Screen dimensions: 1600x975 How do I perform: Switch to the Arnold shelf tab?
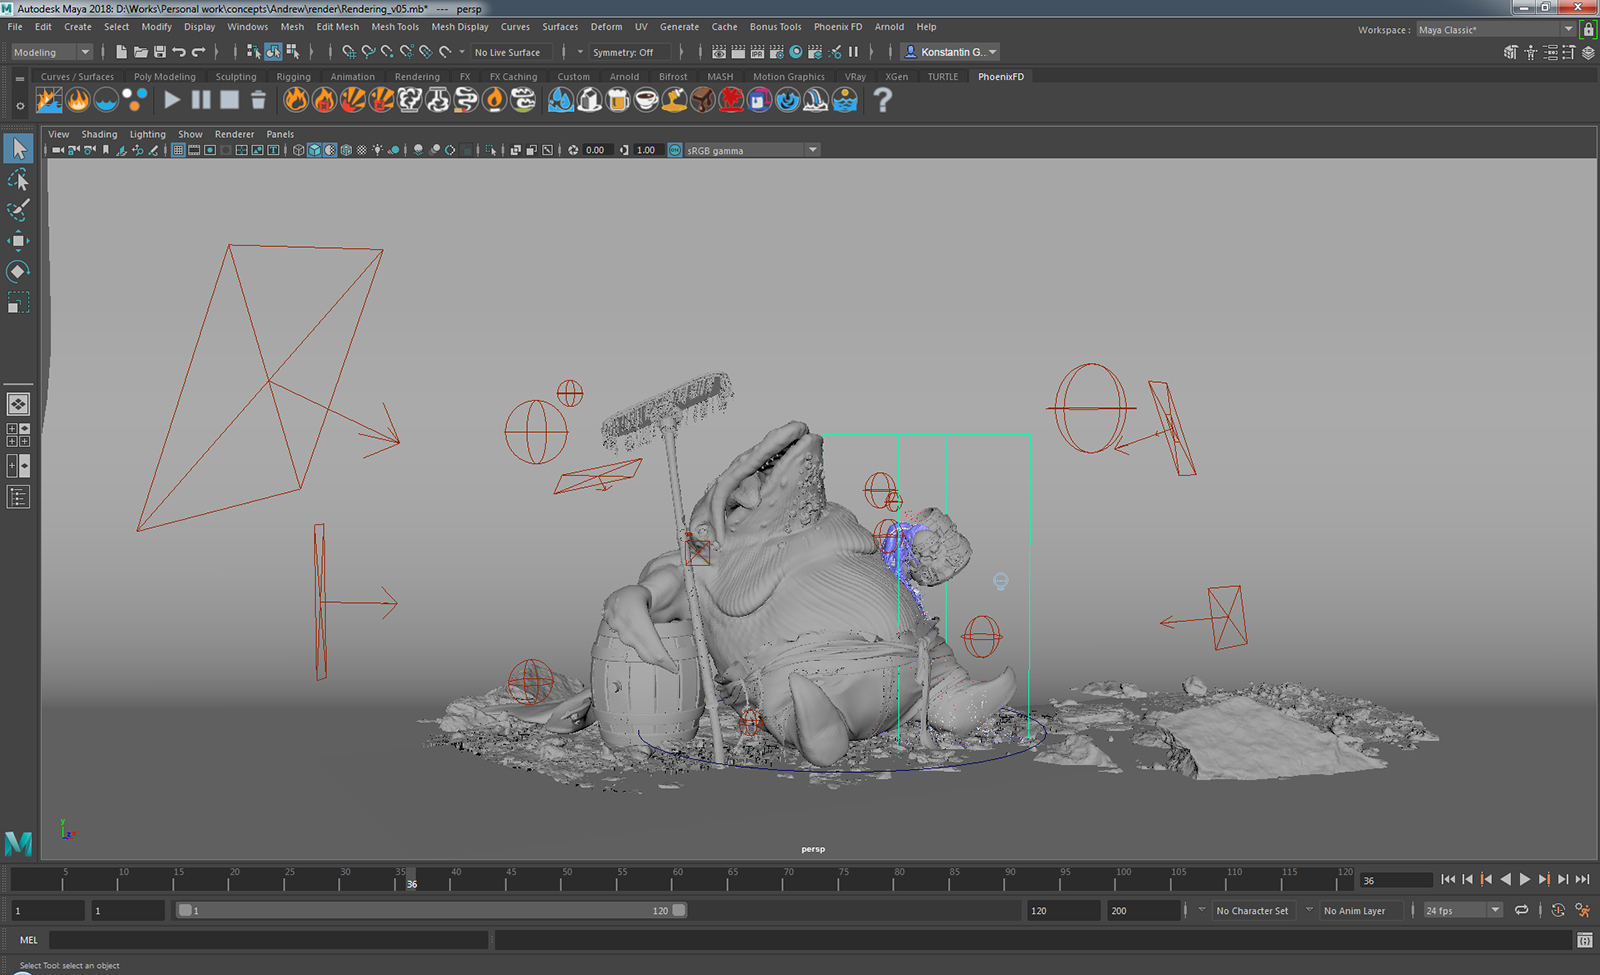[624, 76]
